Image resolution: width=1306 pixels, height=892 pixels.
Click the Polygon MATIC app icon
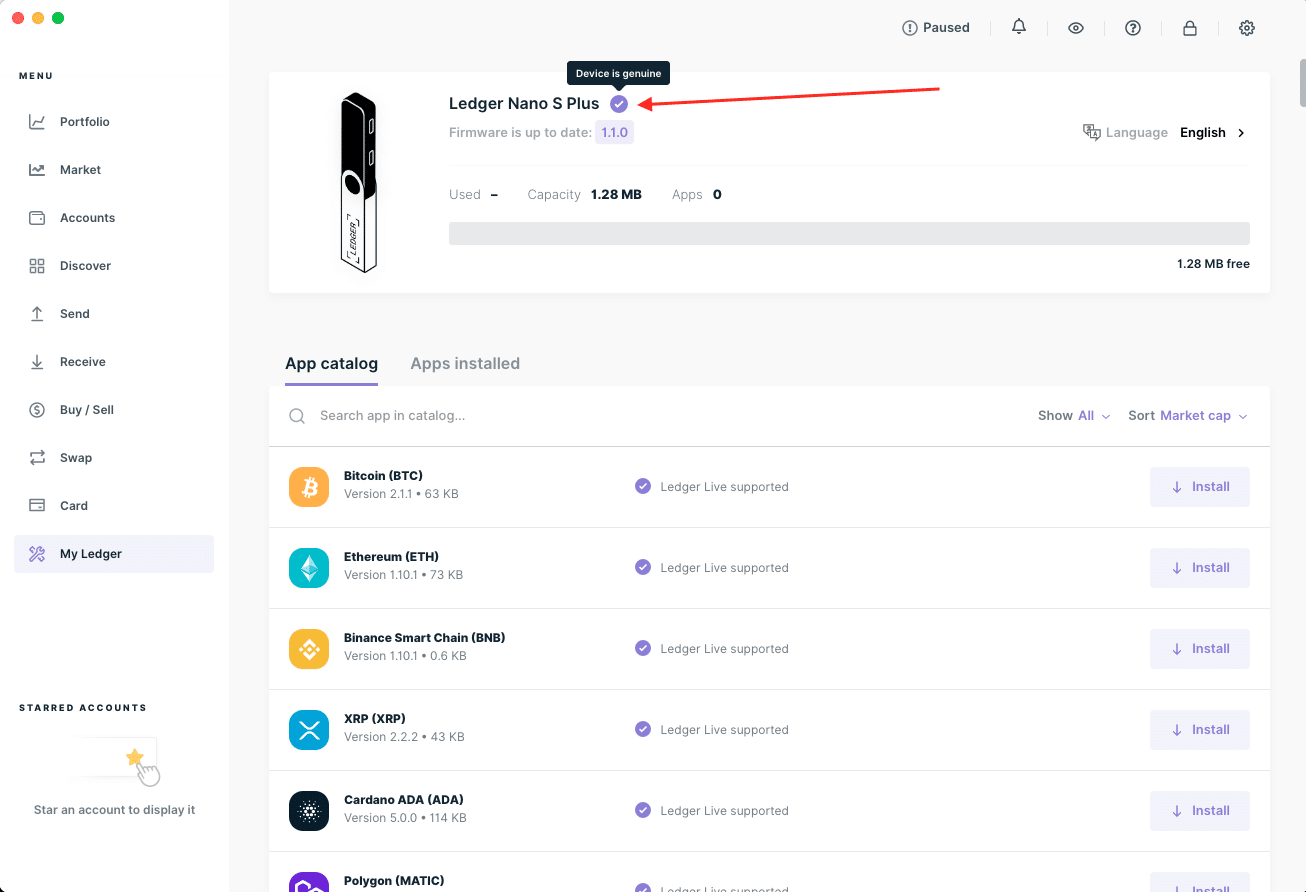click(309, 882)
